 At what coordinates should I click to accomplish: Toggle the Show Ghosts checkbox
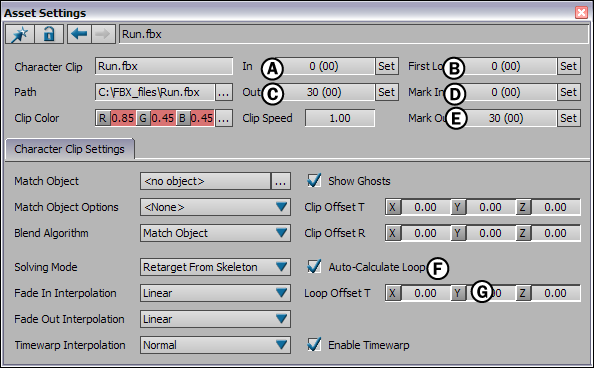point(314,181)
